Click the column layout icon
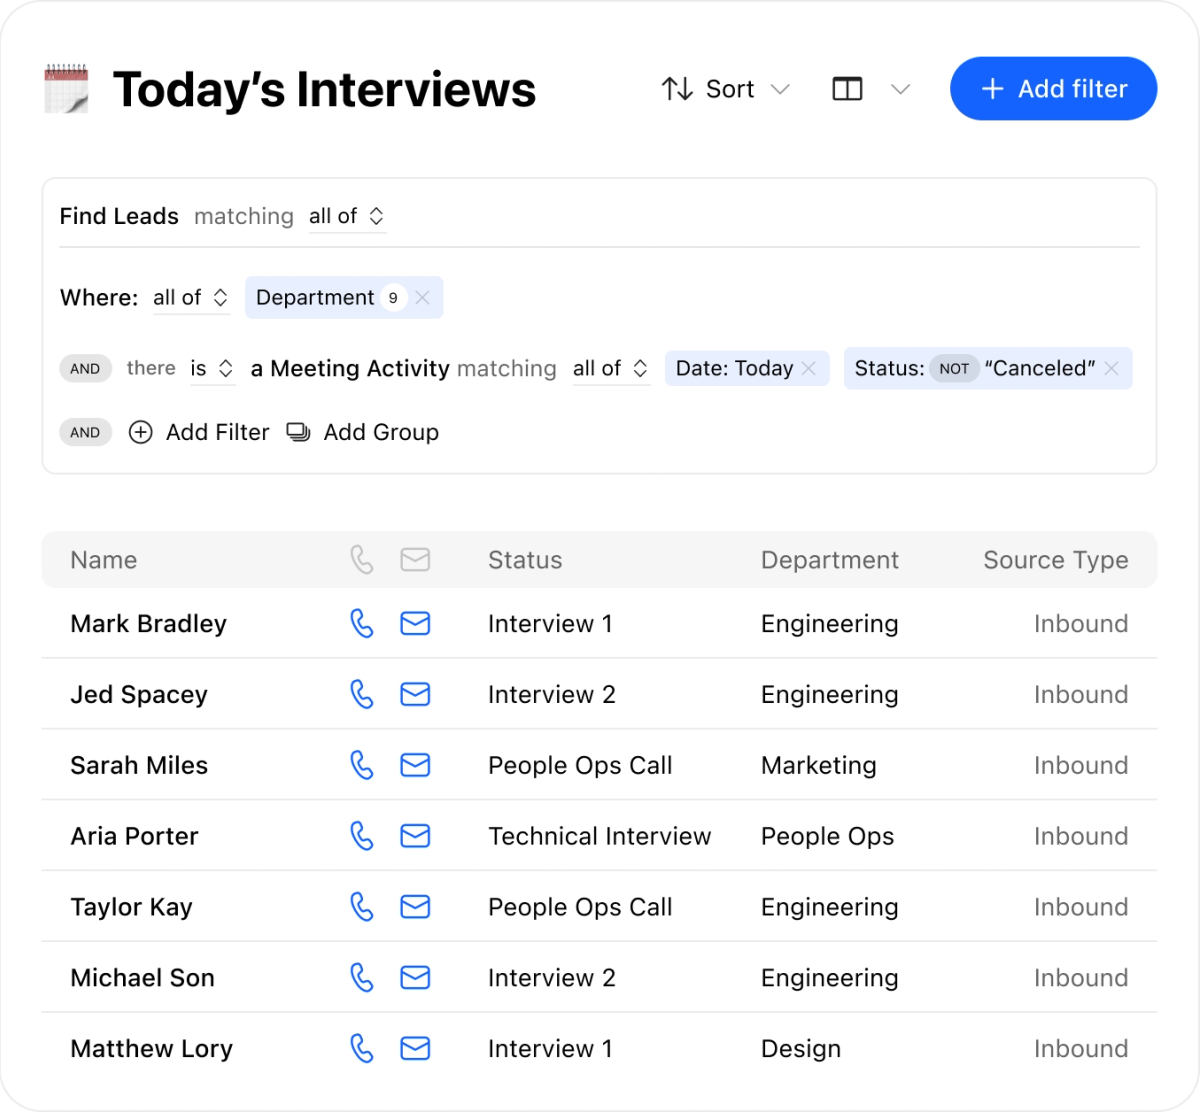The image size is (1200, 1112). point(847,89)
